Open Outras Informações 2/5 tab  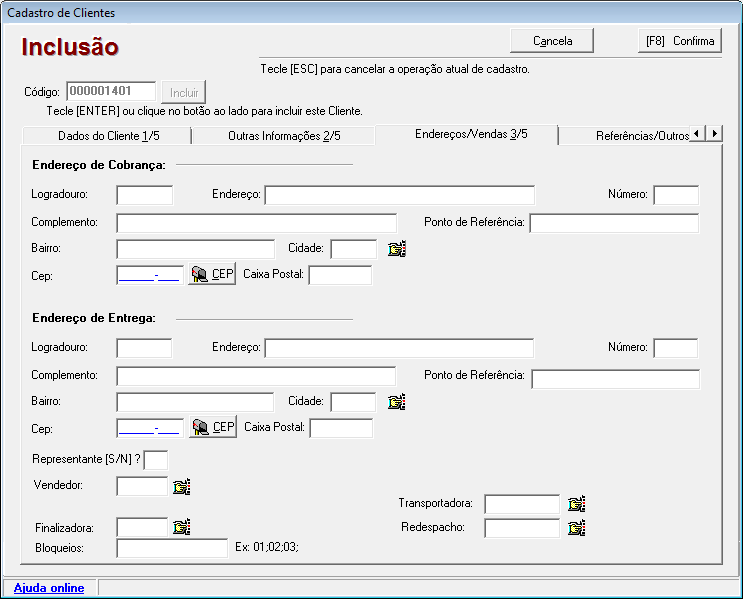point(283,136)
